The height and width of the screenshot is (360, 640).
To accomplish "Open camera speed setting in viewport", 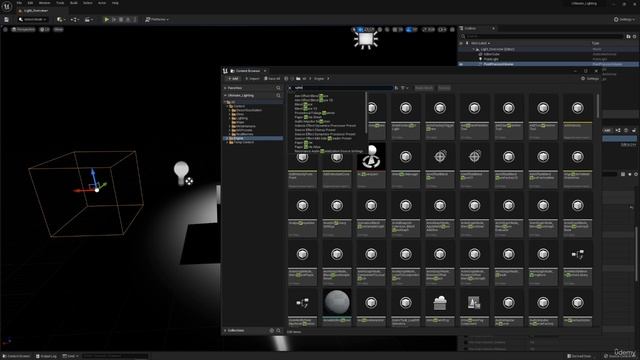I will click(442, 29).
